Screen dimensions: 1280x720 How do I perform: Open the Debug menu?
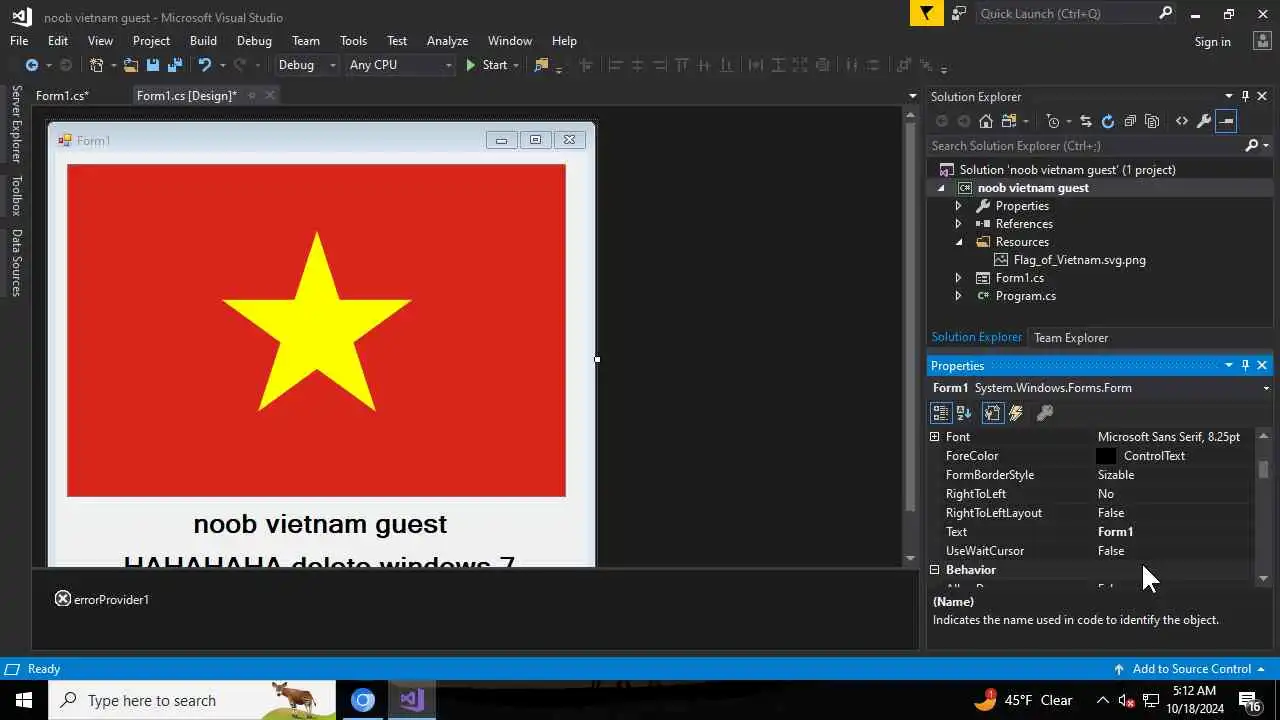254,41
